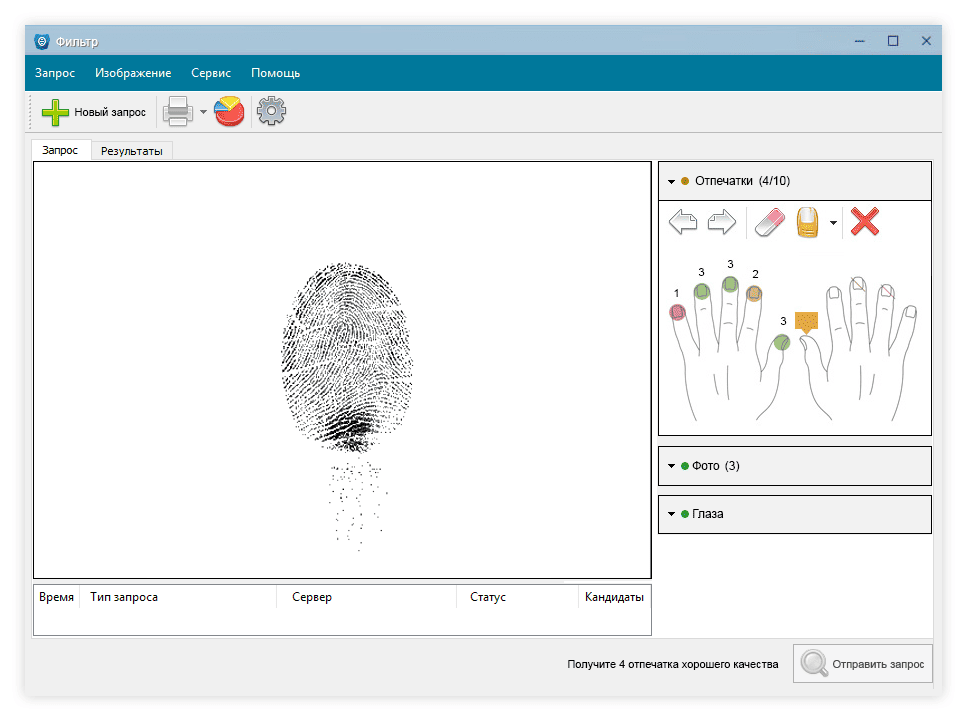Select the orange-marked left index finger
967x721 pixels.
click(754, 293)
